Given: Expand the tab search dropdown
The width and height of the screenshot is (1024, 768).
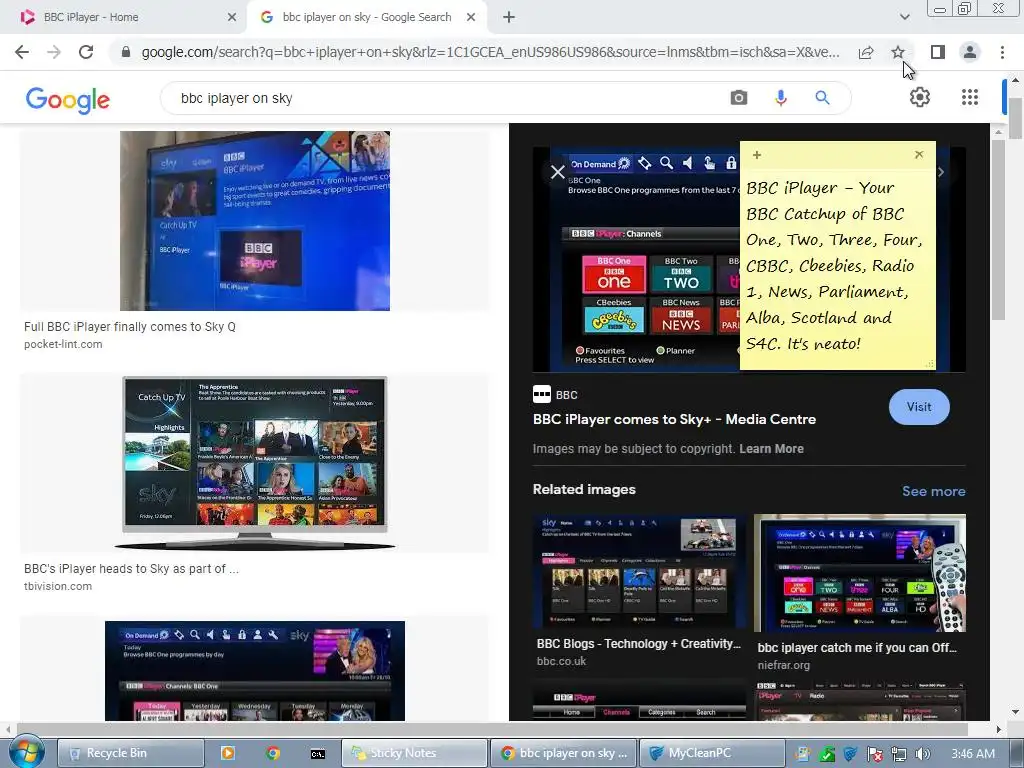Looking at the screenshot, I should point(904,17).
